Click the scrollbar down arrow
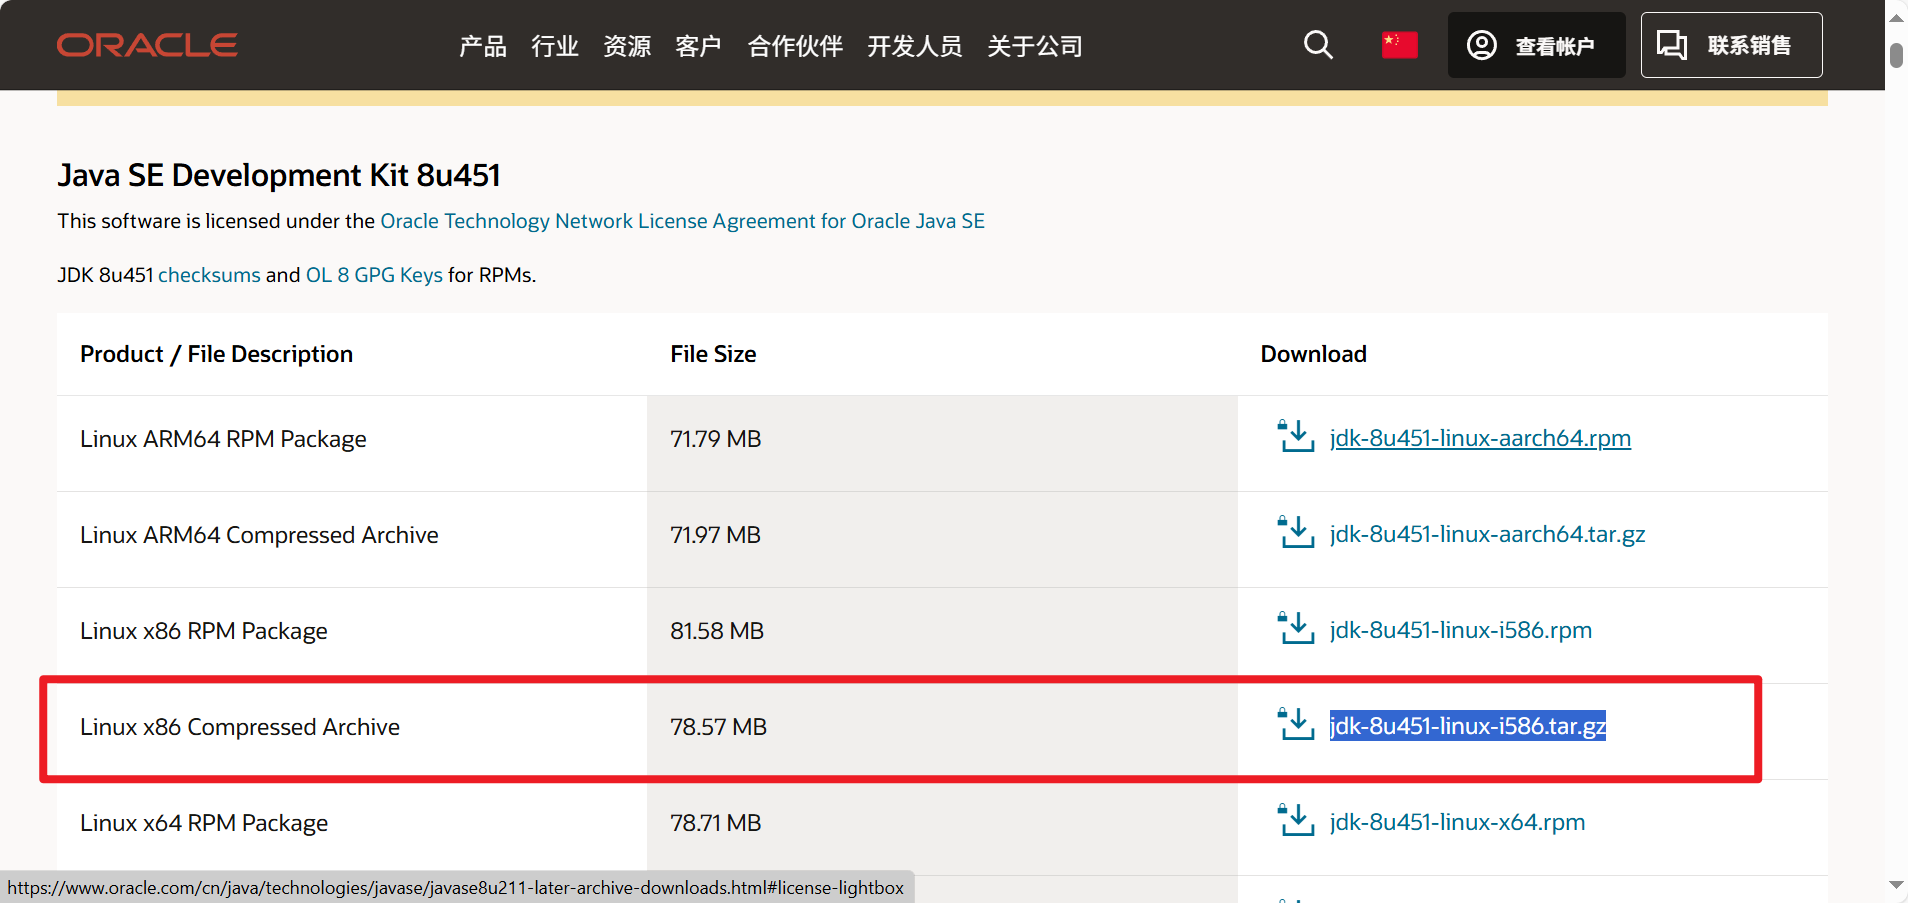The height and width of the screenshot is (903, 1908). [1895, 885]
